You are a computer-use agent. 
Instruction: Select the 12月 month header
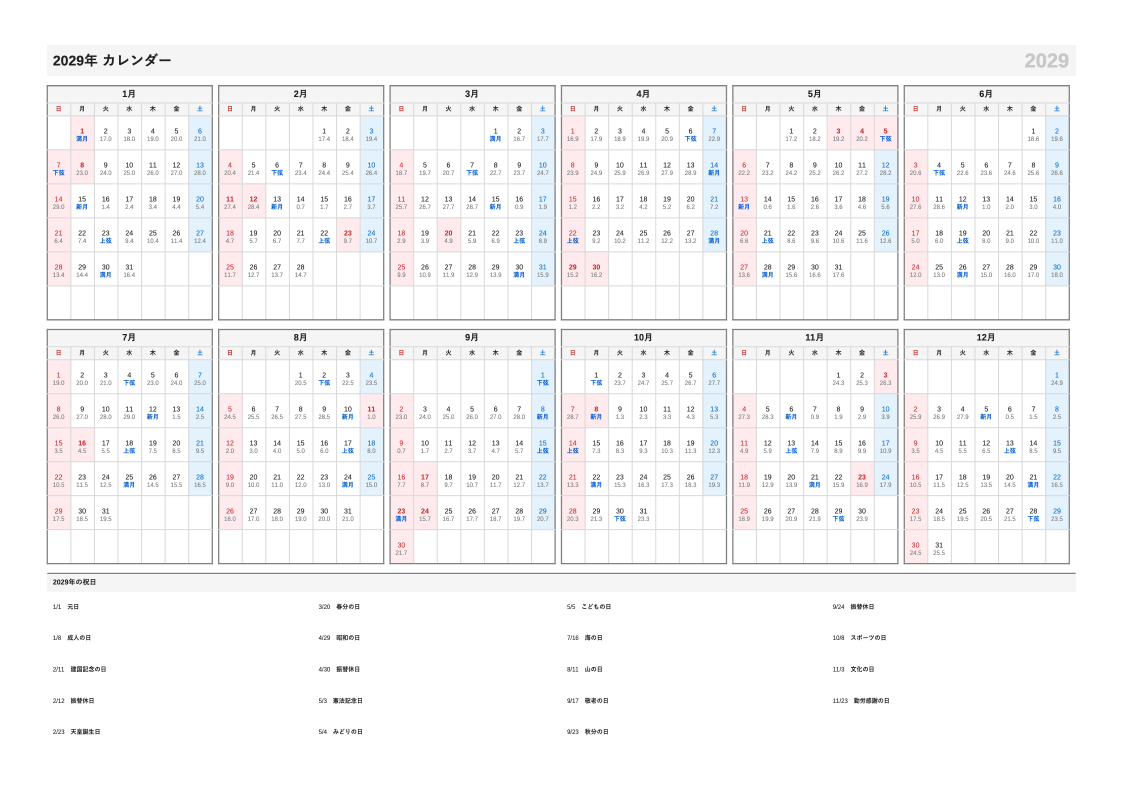click(x=986, y=338)
